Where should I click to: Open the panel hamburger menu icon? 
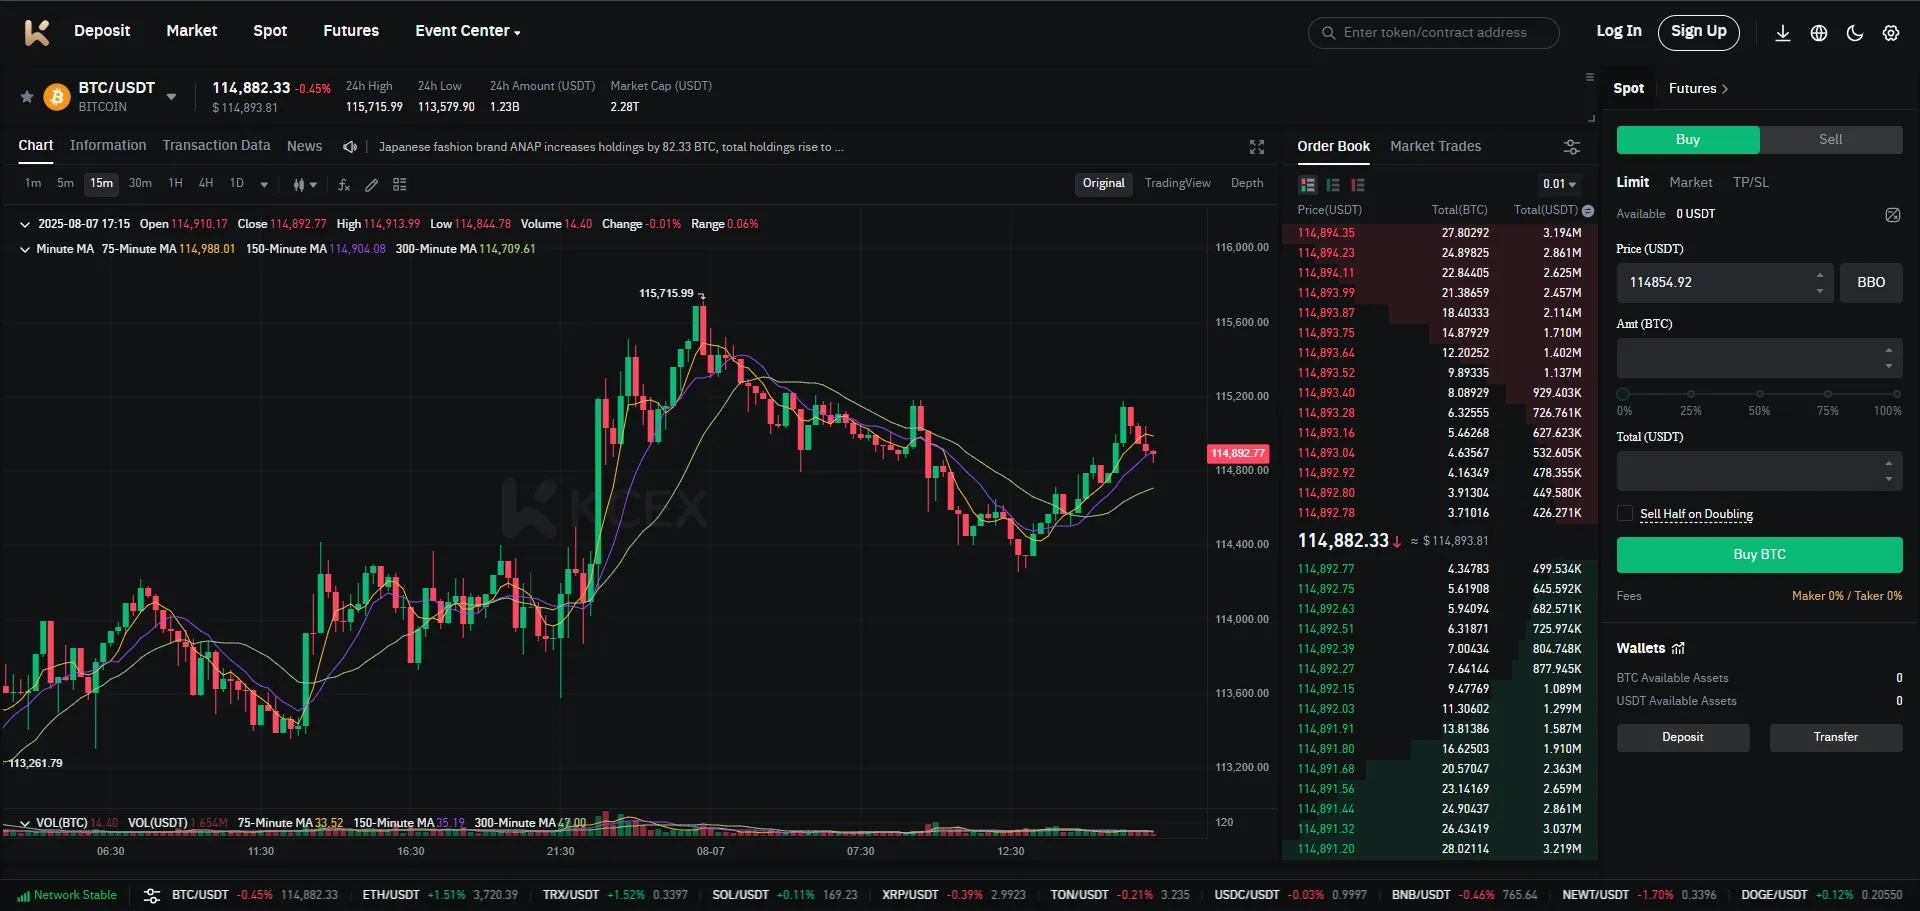[1590, 77]
